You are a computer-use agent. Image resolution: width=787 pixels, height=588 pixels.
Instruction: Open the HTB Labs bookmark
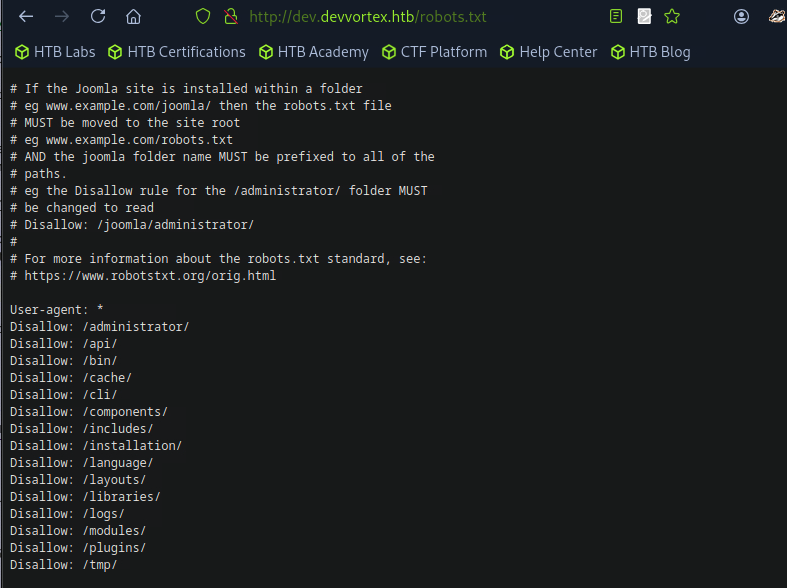click(x=57, y=52)
